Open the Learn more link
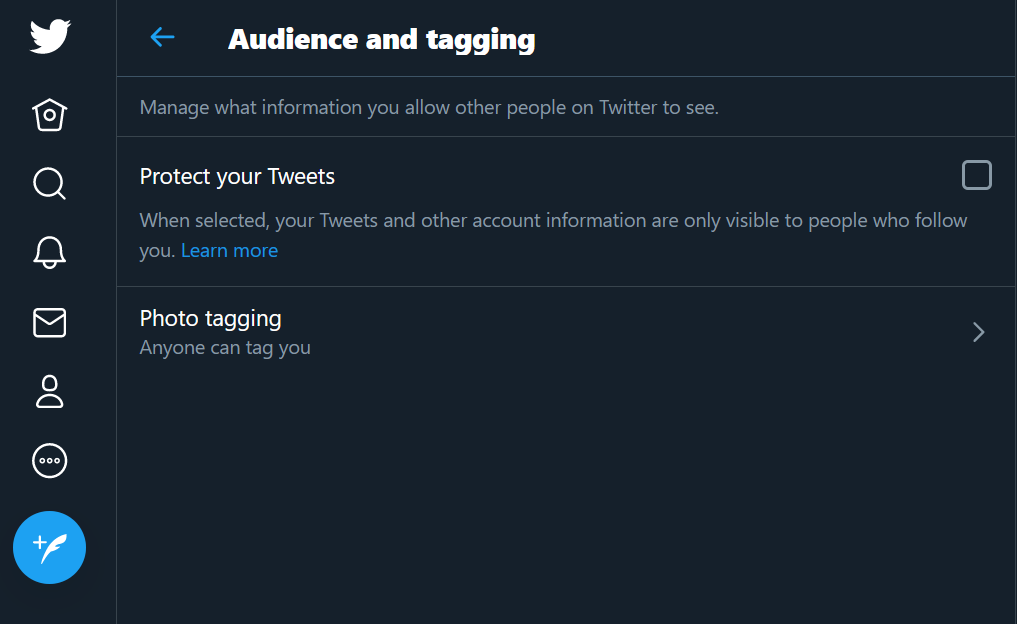1017x624 pixels. click(229, 250)
